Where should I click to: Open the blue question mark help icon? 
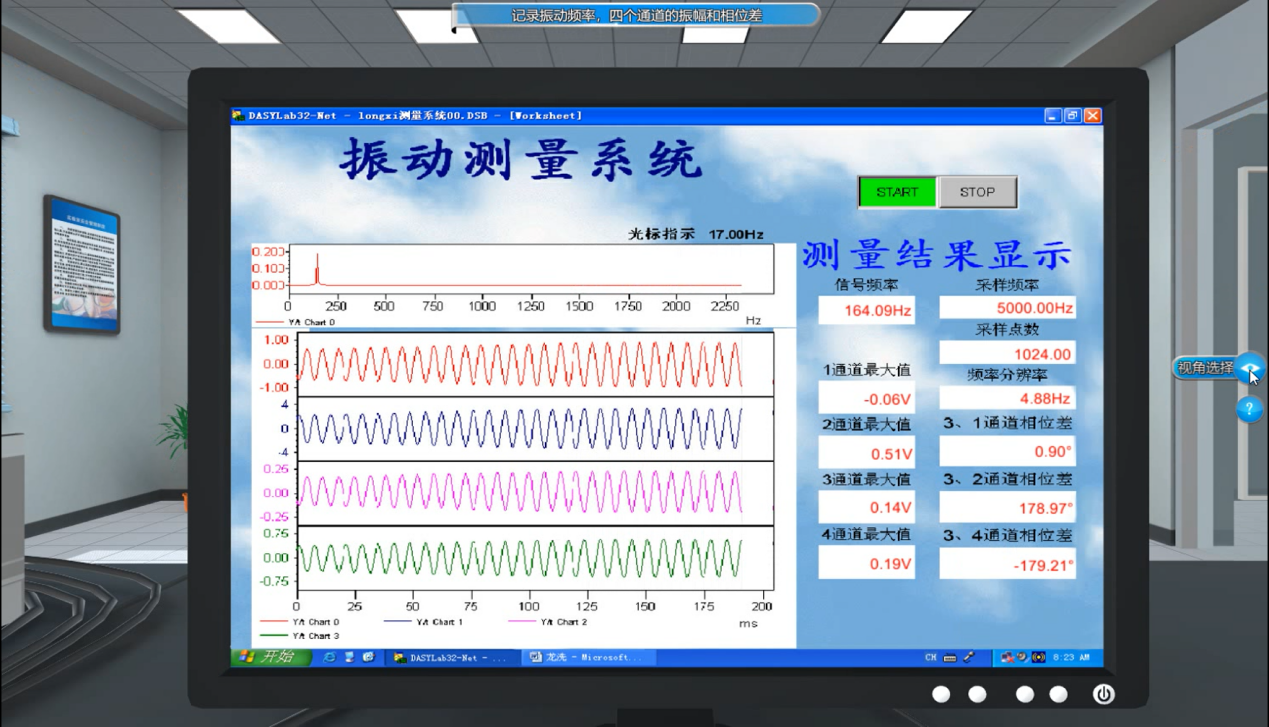coord(1249,409)
